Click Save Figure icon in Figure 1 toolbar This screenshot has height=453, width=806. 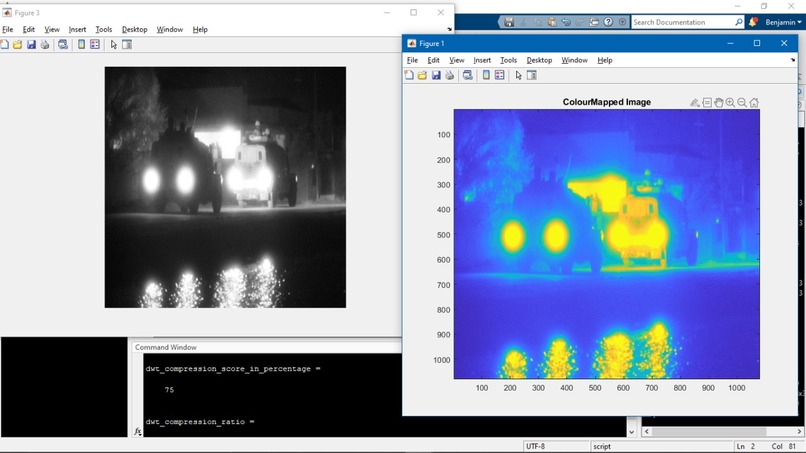click(436, 76)
